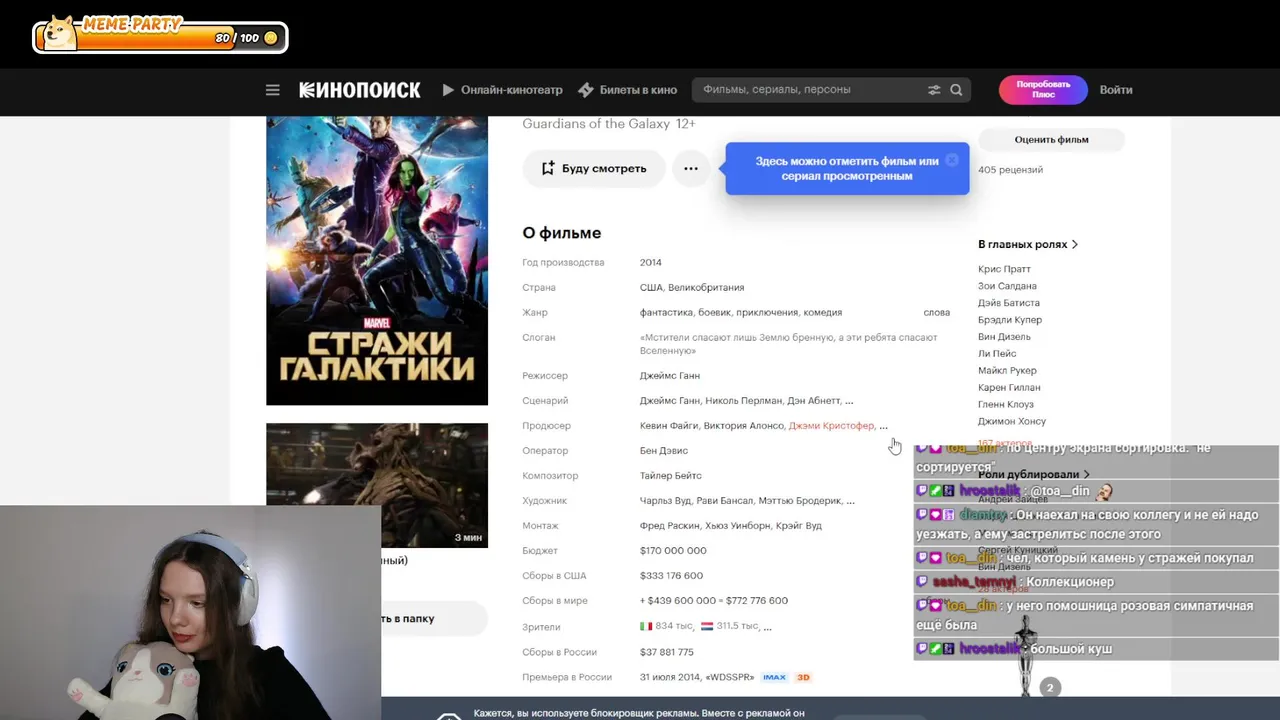Viewport: 1280px width, 720px height.
Task: Click the magnifier search icon
Action: [x=956, y=90]
